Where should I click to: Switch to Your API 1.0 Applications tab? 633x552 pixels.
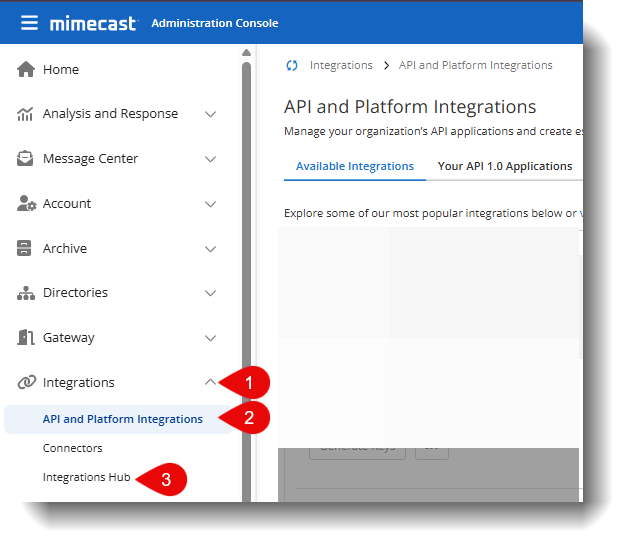(505, 166)
